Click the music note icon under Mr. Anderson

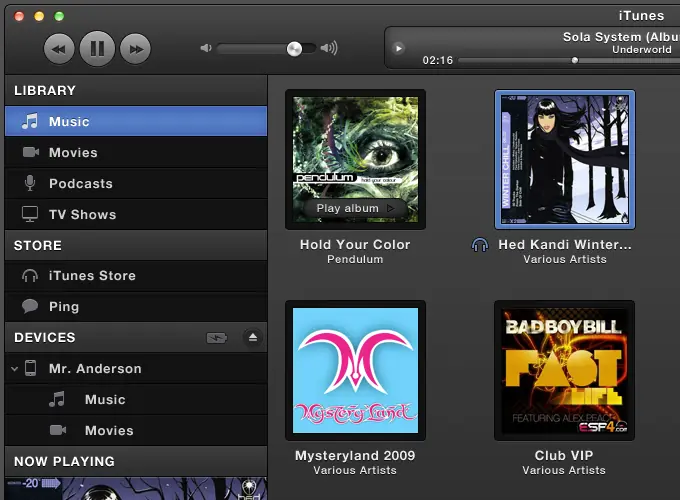coord(57,399)
